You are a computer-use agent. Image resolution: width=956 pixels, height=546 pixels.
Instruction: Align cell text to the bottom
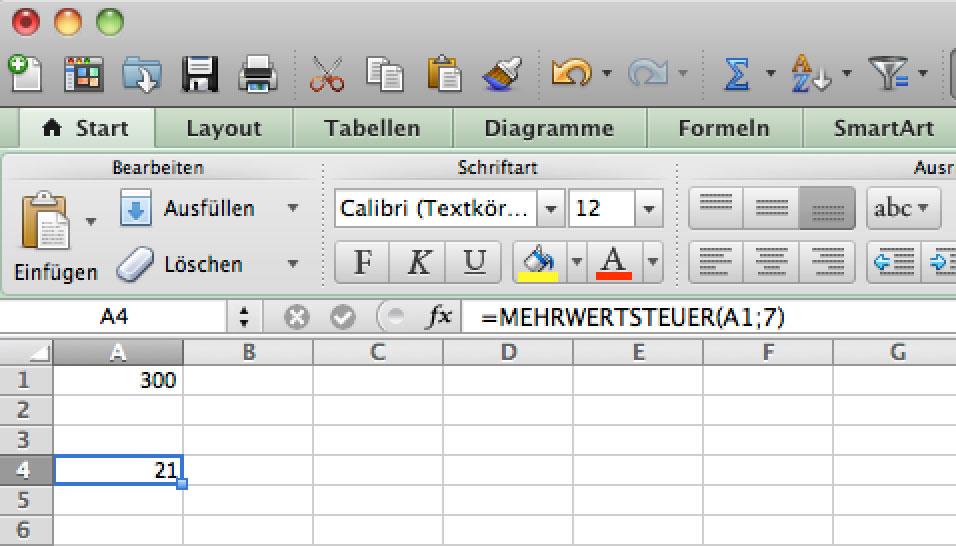click(x=827, y=208)
